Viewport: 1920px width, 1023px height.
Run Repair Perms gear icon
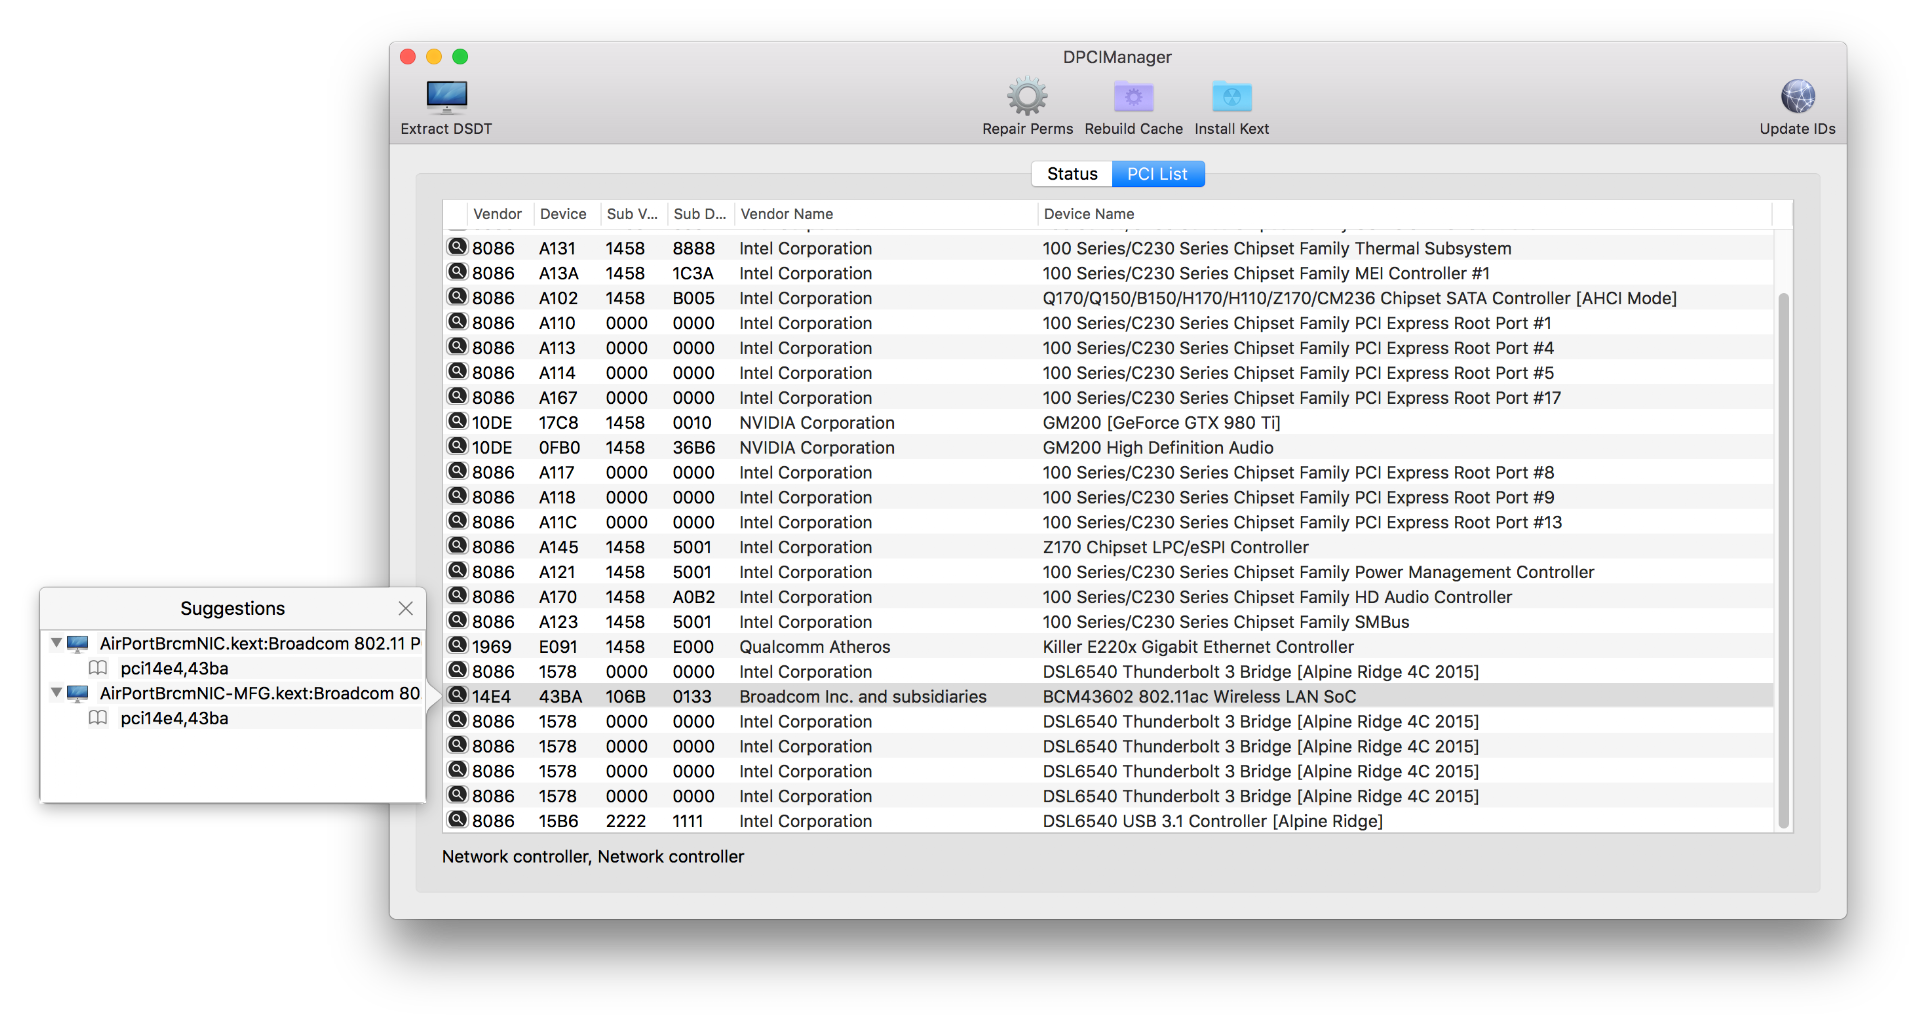click(1027, 97)
